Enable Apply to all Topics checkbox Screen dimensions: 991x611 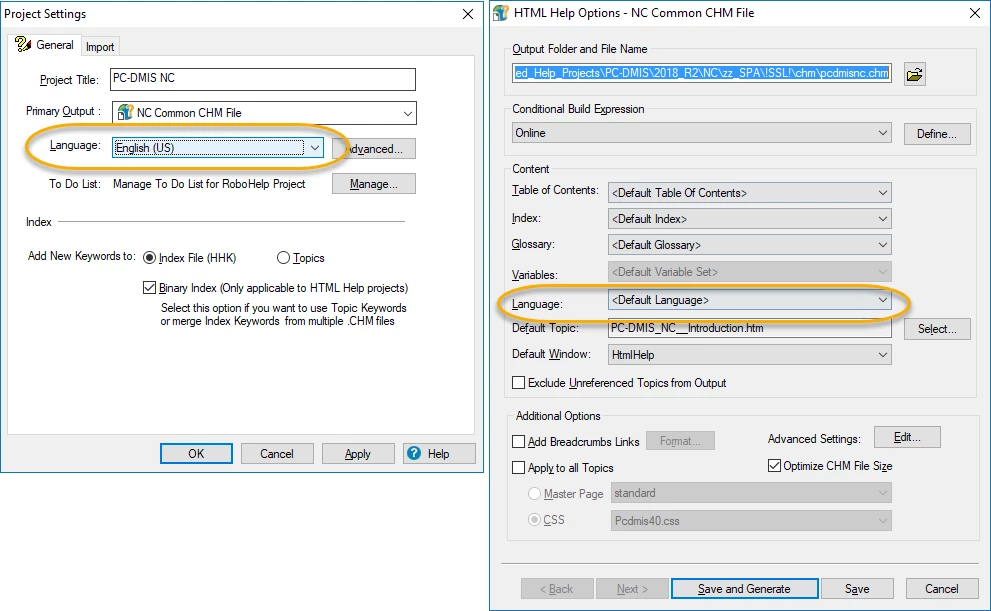tap(518, 468)
